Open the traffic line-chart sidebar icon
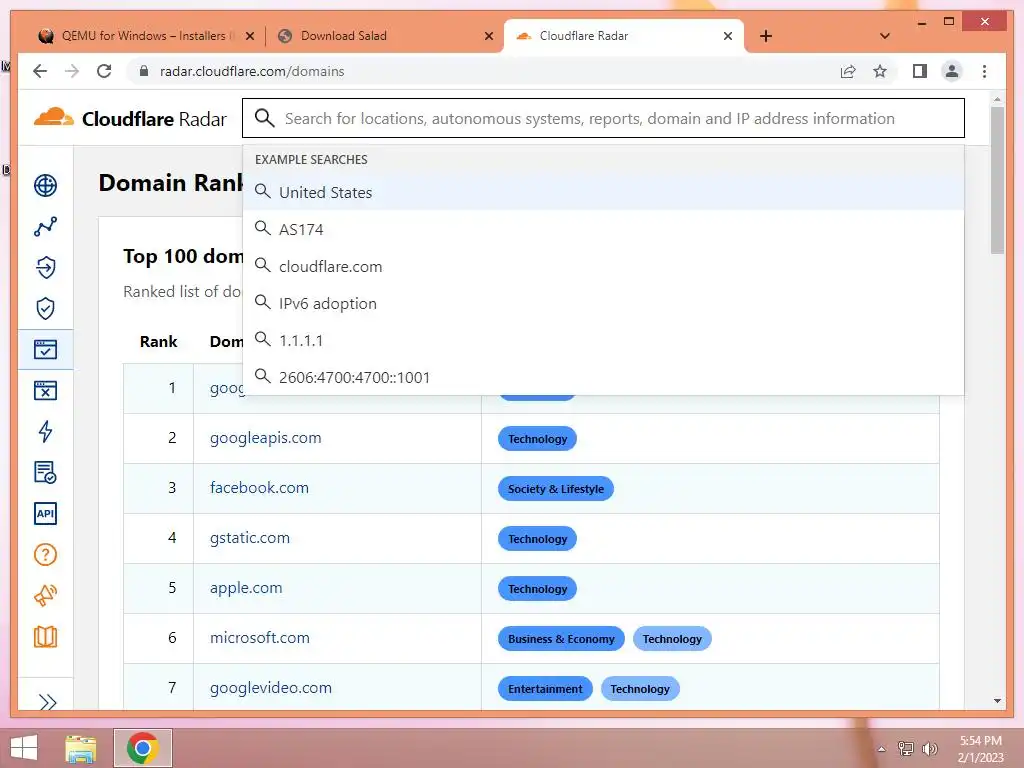1024x768 pixels. tap(45, 227)
